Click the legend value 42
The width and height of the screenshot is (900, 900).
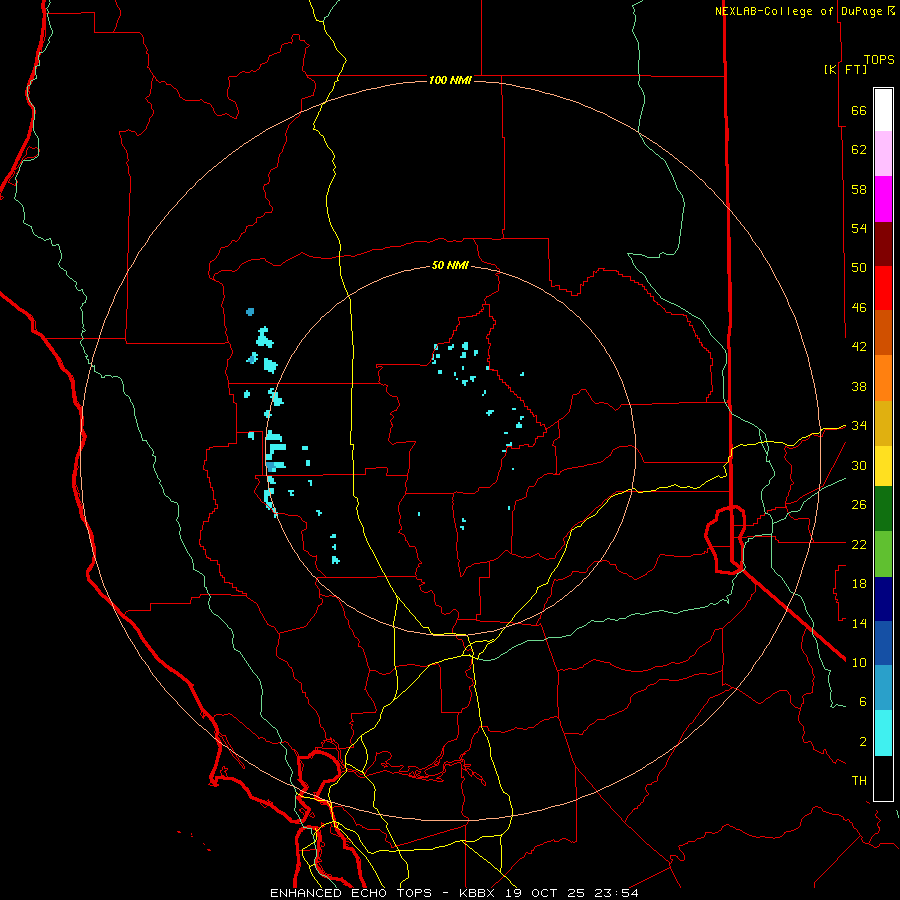[859, 347]
